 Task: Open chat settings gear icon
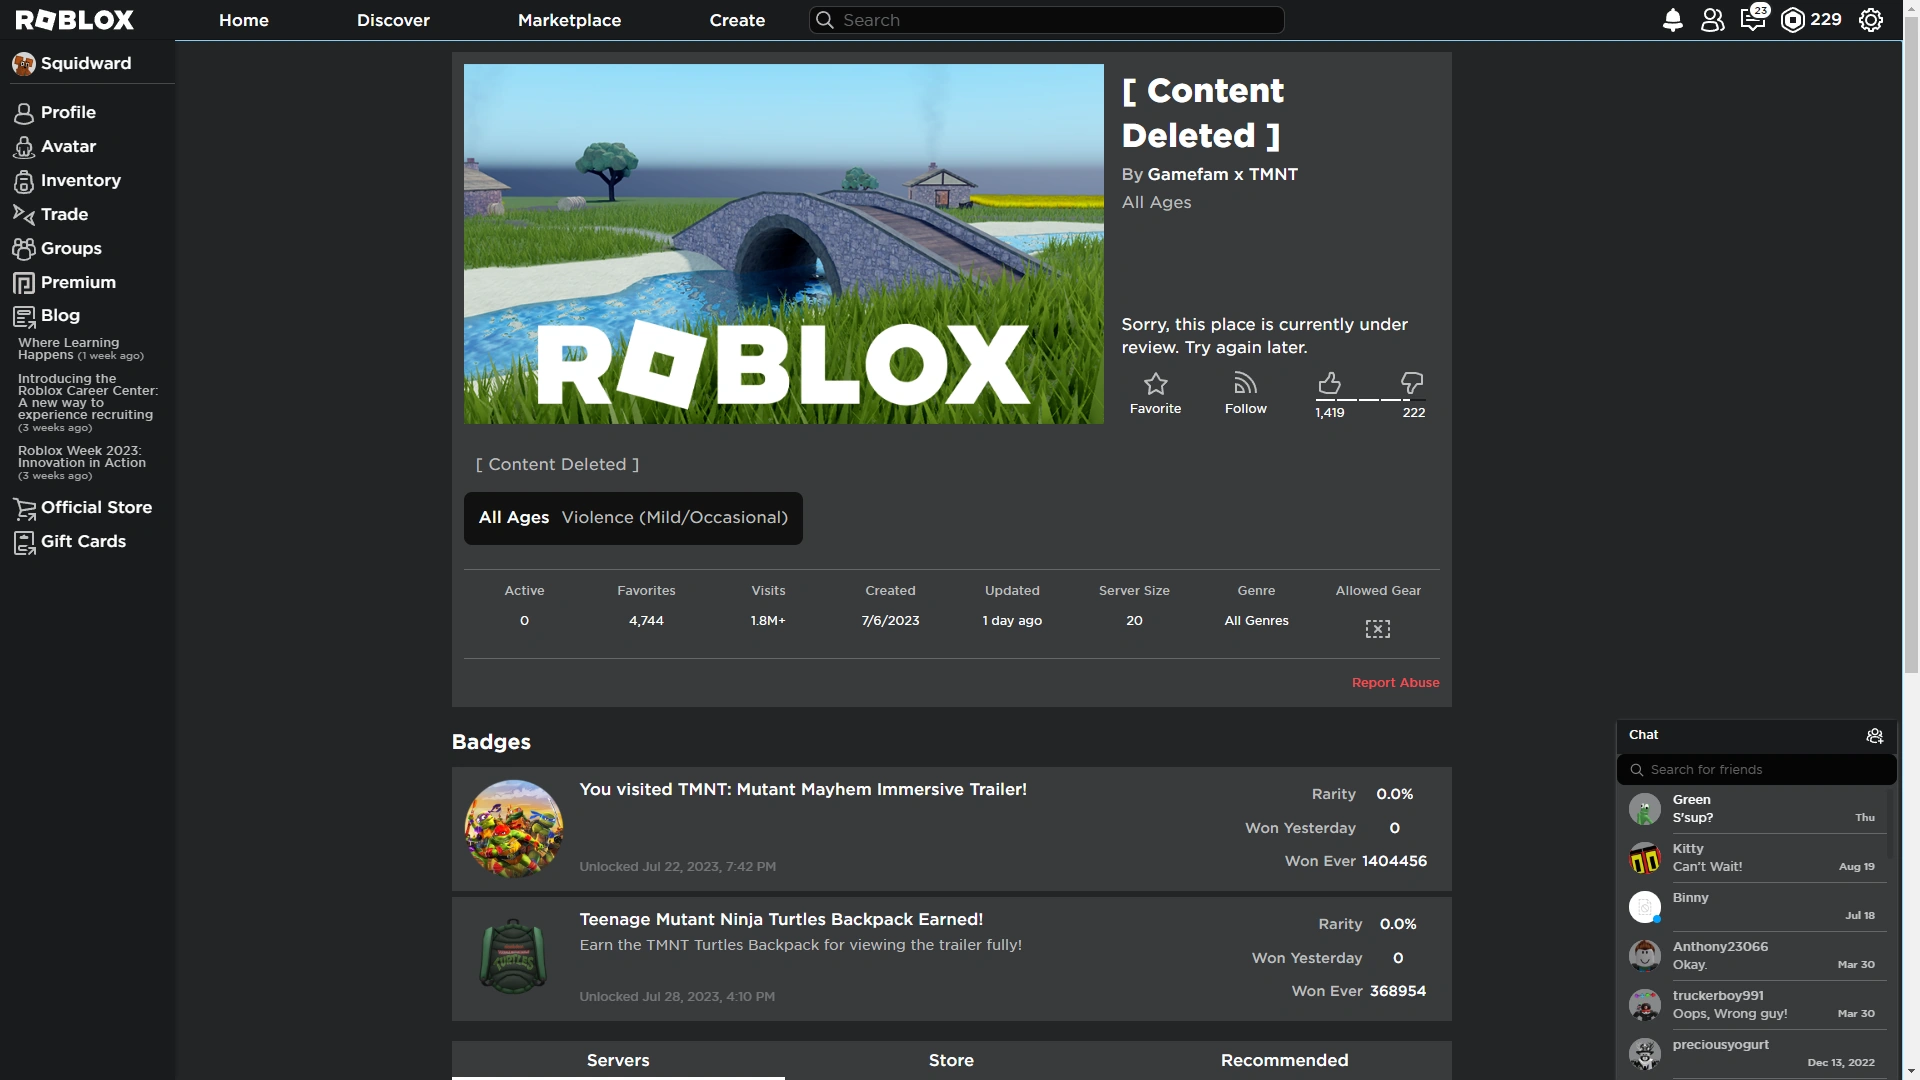pos(1874,736)
